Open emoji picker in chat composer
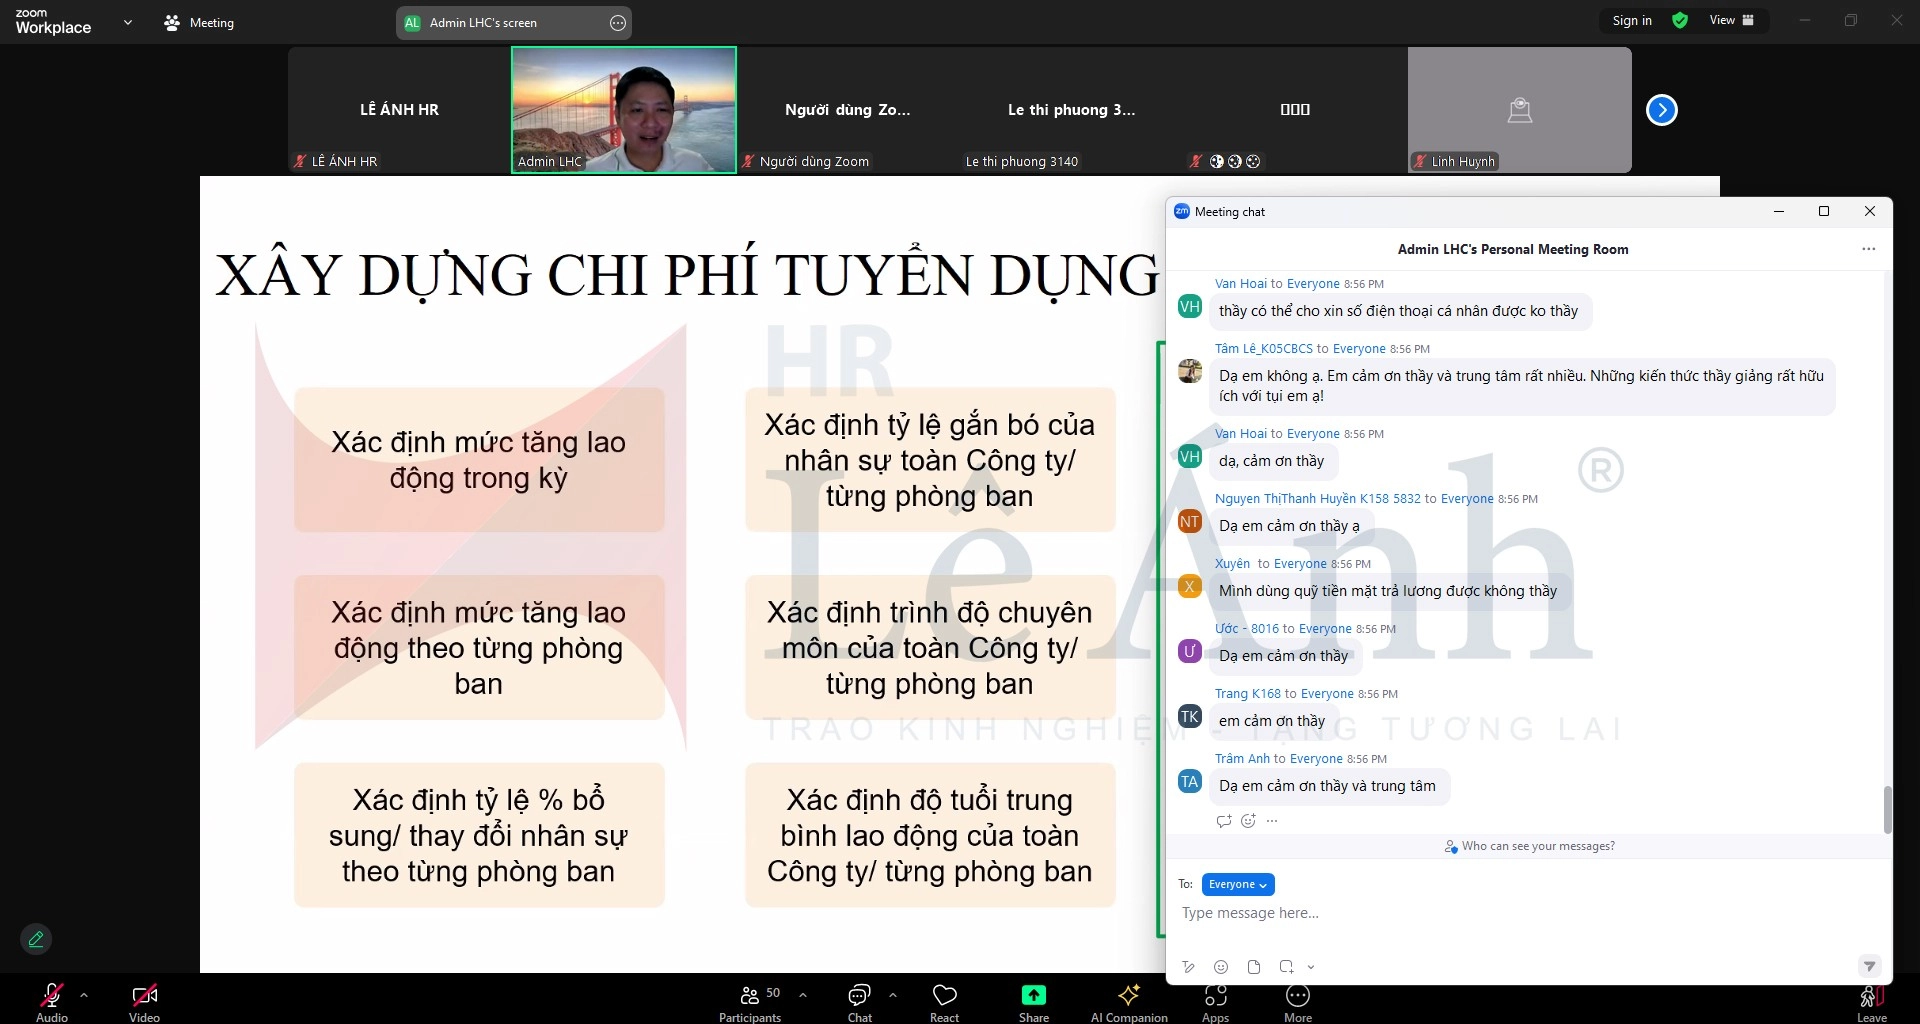Viewport: 1920px width, 1024px height. [x=1221, y=967]
